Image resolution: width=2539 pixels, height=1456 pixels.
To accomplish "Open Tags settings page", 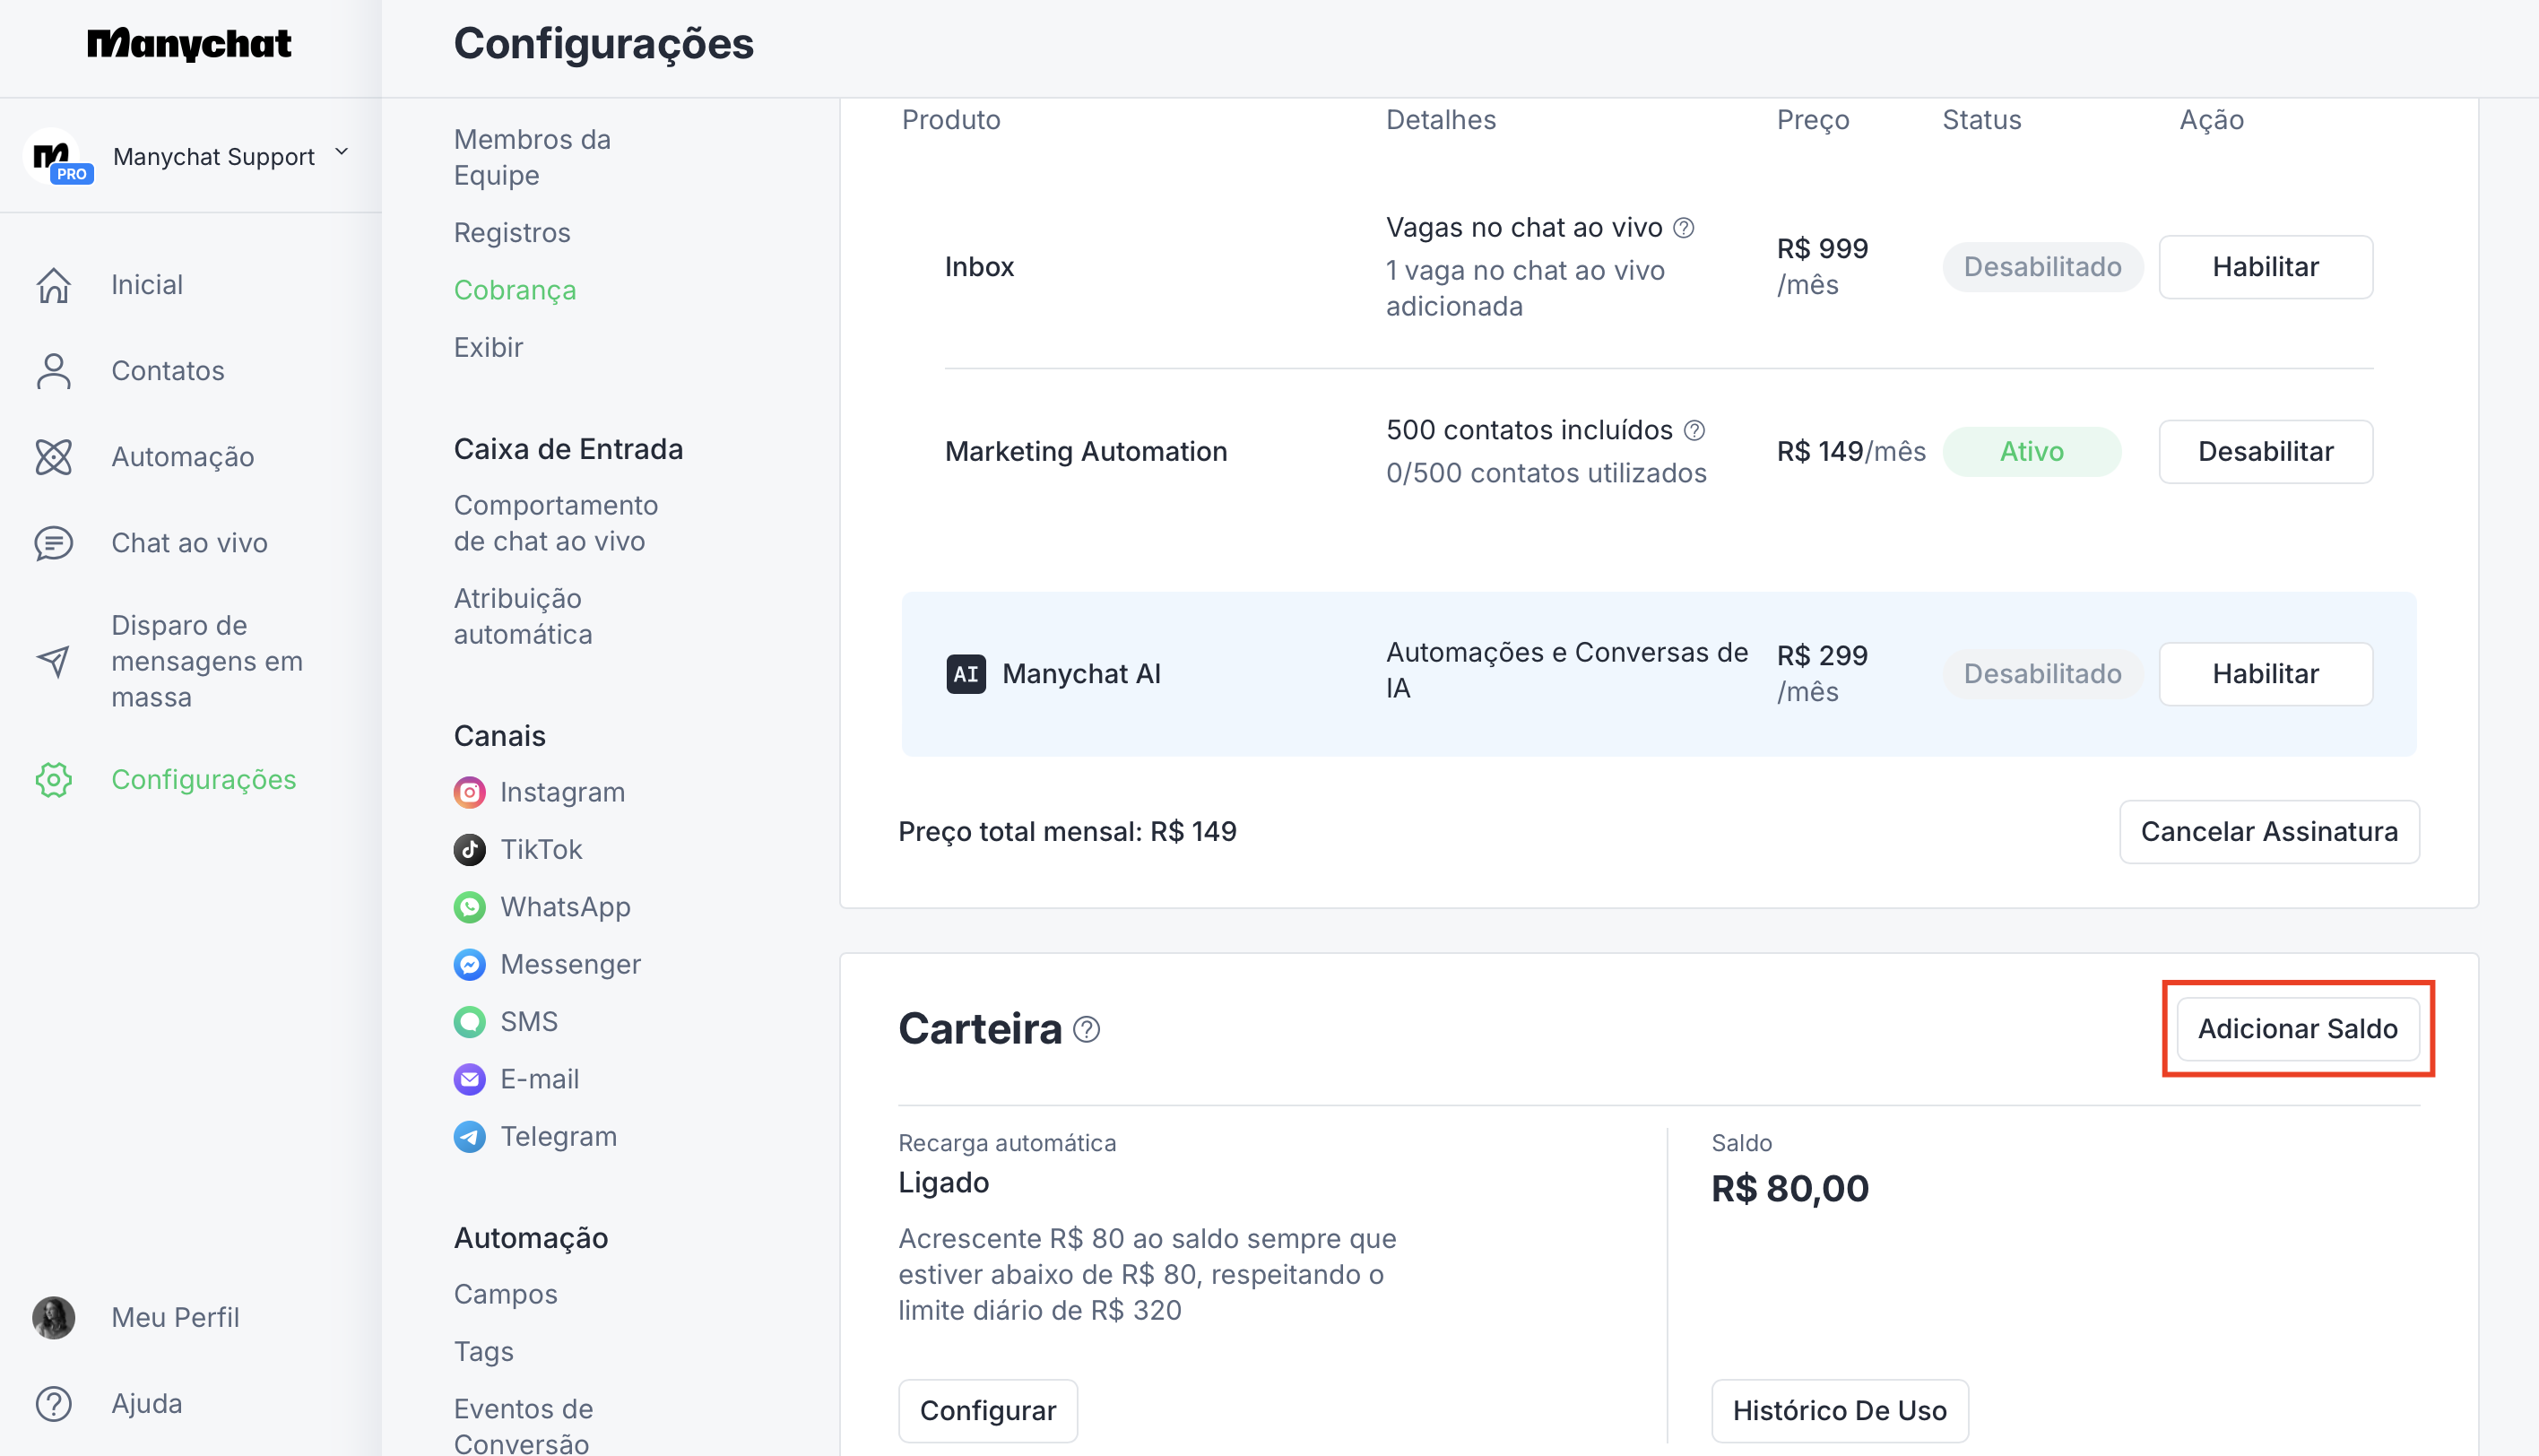I will (x=484, y=1352).
